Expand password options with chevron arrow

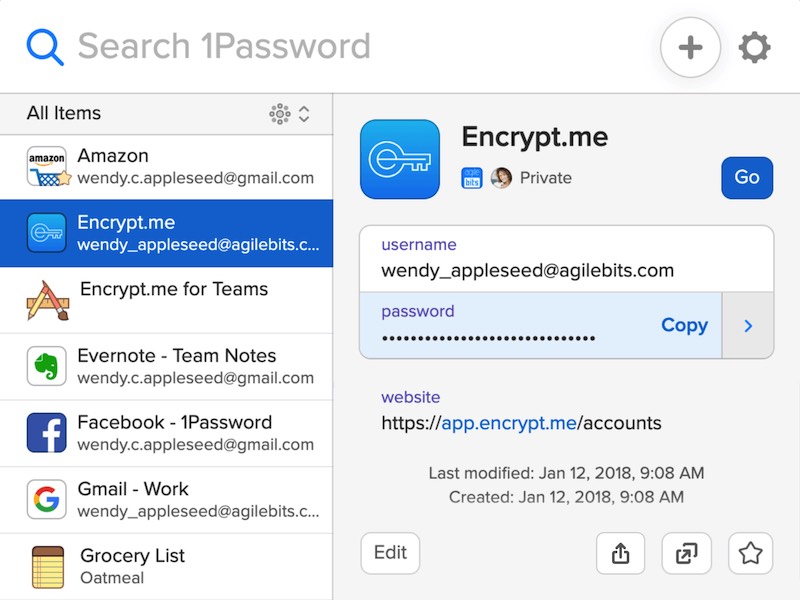click(x=748, y=325)
